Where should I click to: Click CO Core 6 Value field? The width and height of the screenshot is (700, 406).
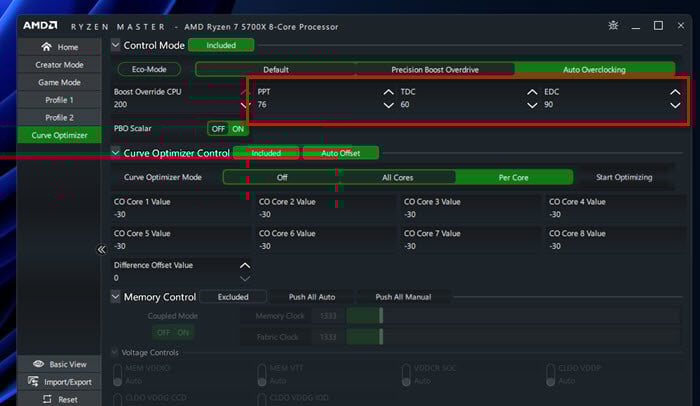[x=326, y=240]
